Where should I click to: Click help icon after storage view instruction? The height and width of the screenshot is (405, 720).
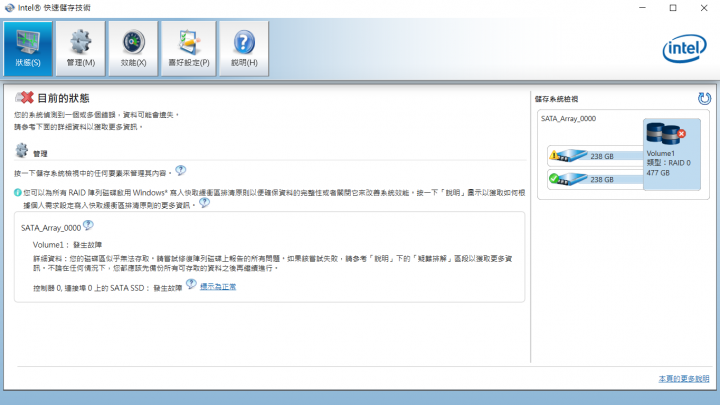click(x=180, y=170)
